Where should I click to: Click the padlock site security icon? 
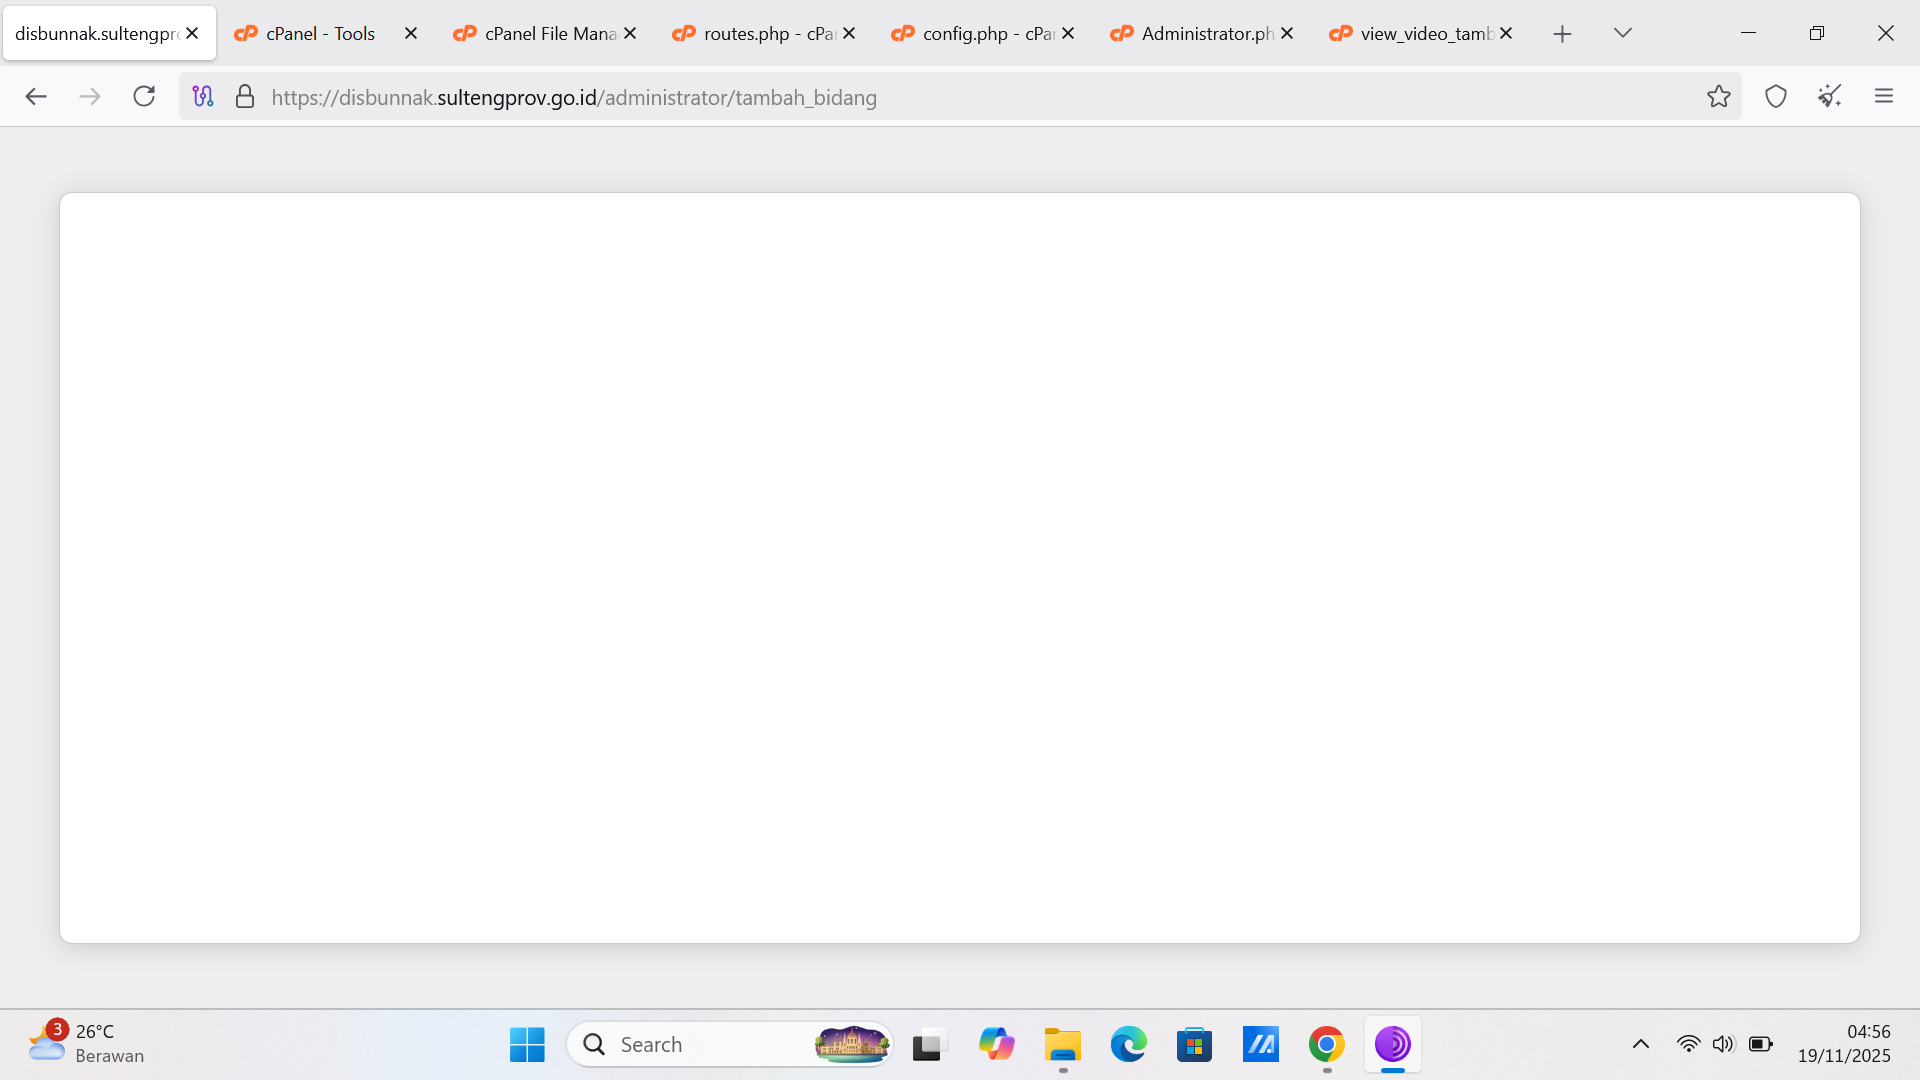pyautogui.click(x=244, y=96)
